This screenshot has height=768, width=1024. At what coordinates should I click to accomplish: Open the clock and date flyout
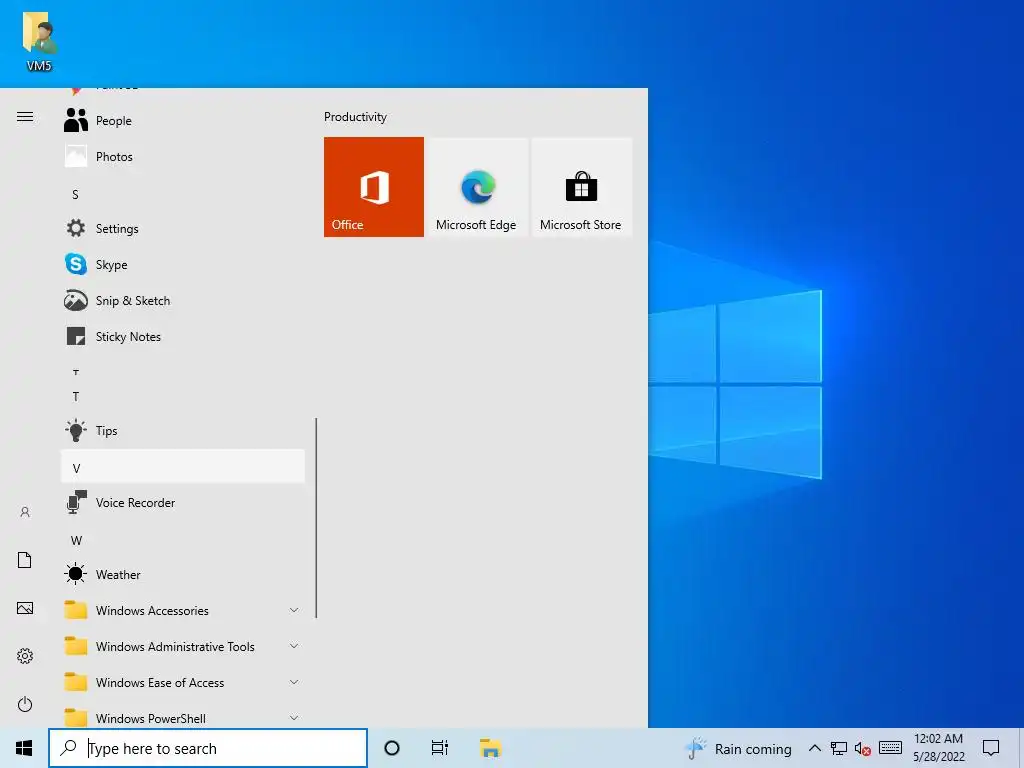(x=938, y=748)
